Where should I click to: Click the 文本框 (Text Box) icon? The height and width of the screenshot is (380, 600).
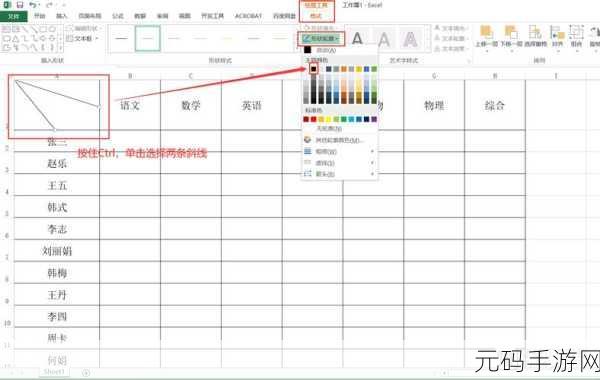(69, 39)
